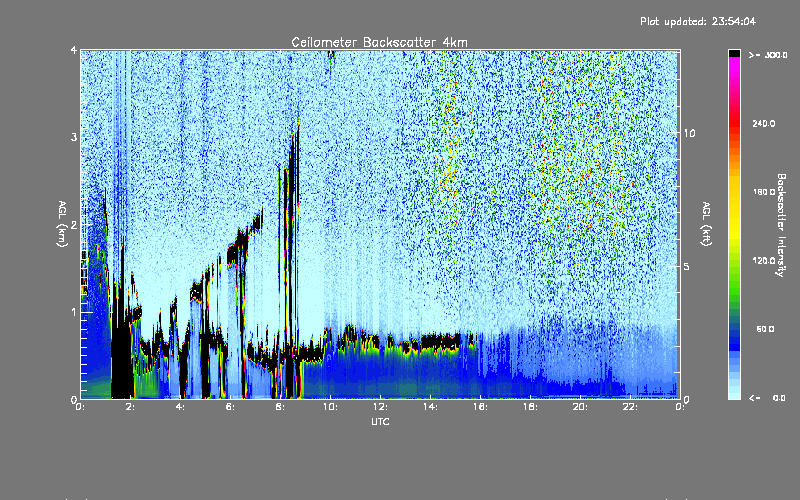Viewport: 800px width, 500px height.
Task: Click the 'Backscatter Intensity' colorbar label
Action: [x=781, y=225]
